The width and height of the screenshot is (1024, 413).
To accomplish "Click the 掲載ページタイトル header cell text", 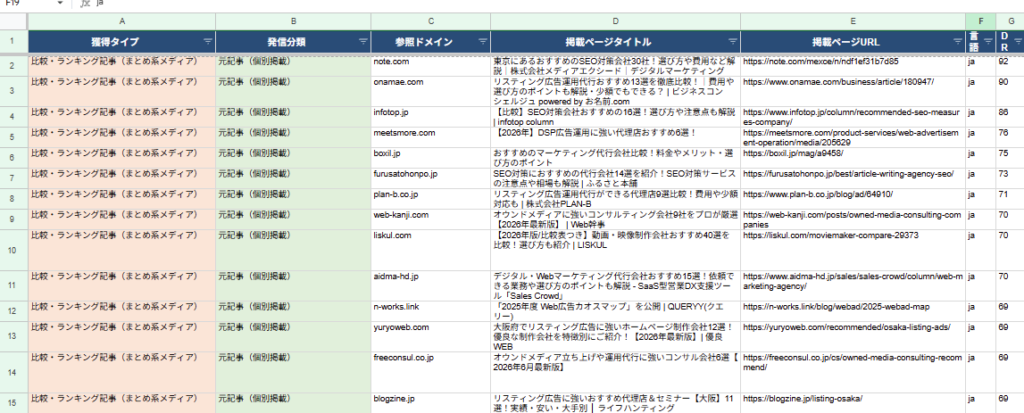I will point(608,42).
